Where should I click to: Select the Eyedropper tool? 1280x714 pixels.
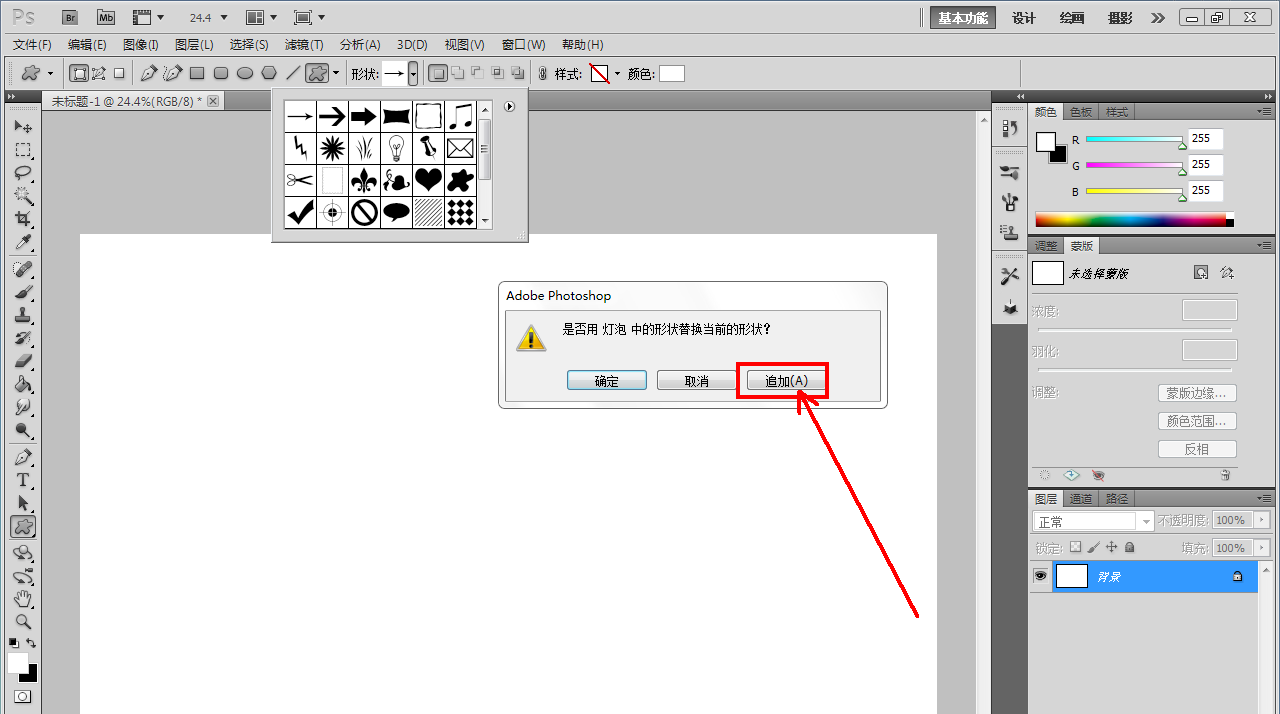pos(23,242)
